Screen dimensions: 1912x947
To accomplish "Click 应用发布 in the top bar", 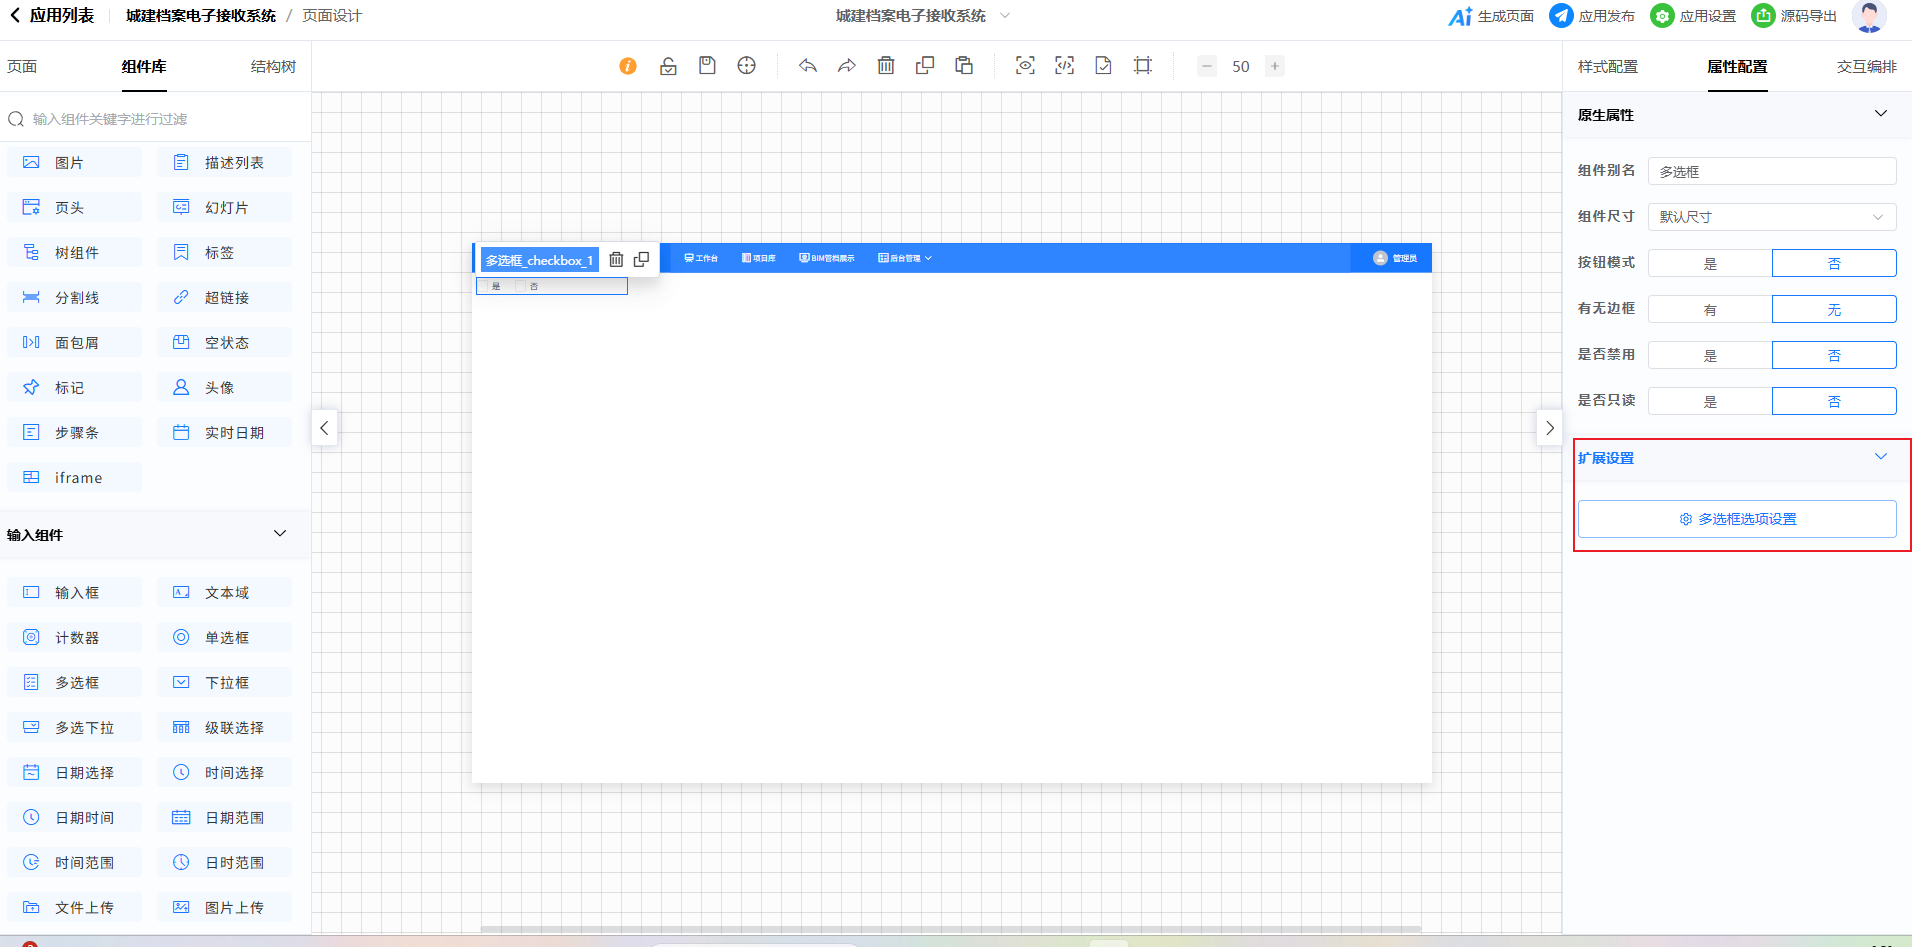I will [1592, 16].
